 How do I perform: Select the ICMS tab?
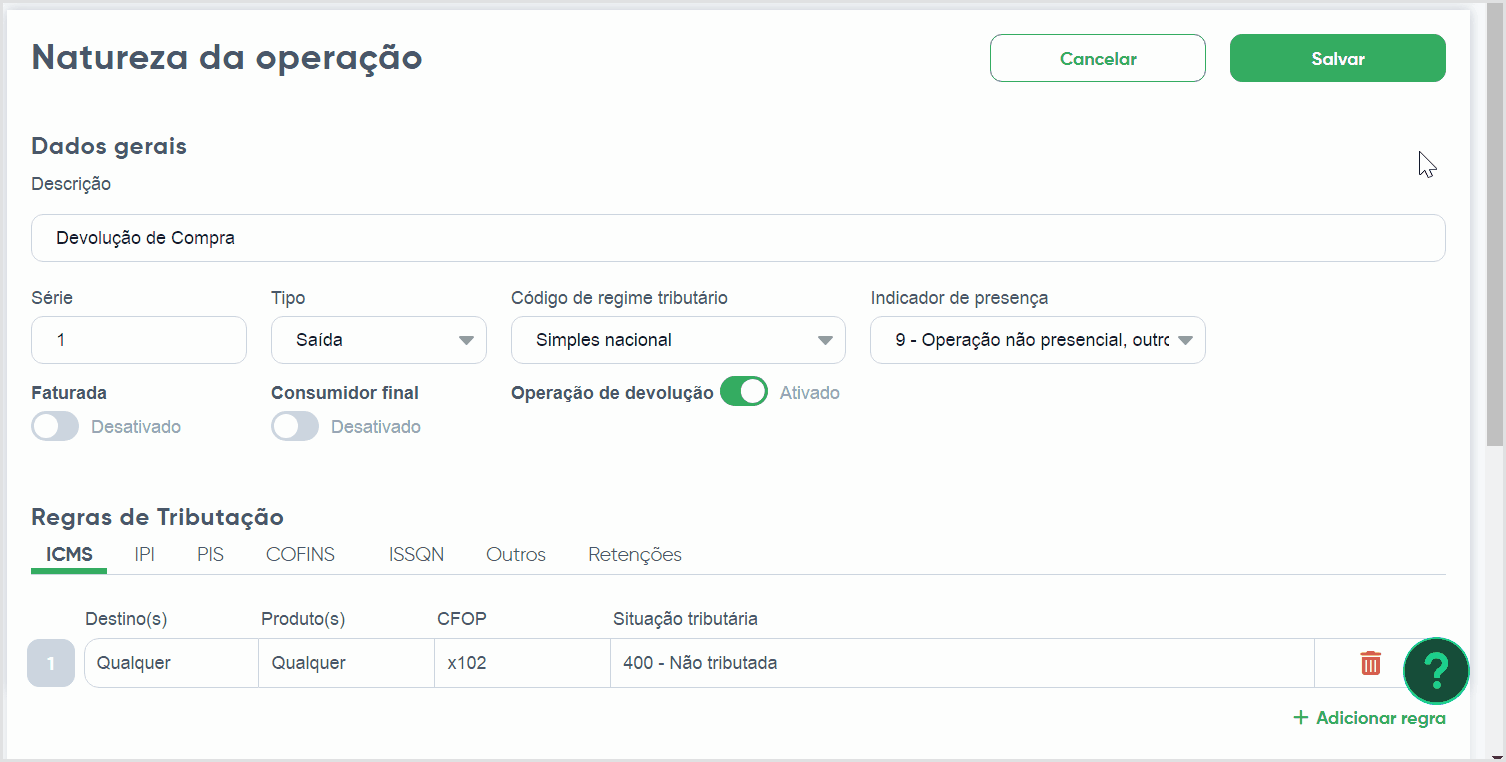[x=69, y=554]
